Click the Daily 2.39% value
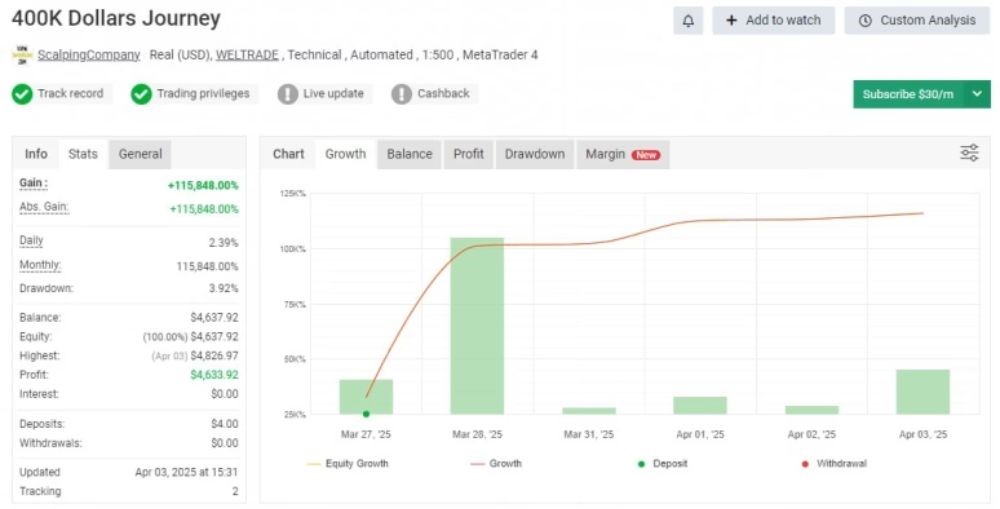This screenshot has width=1000, height=509. [223, 243]
